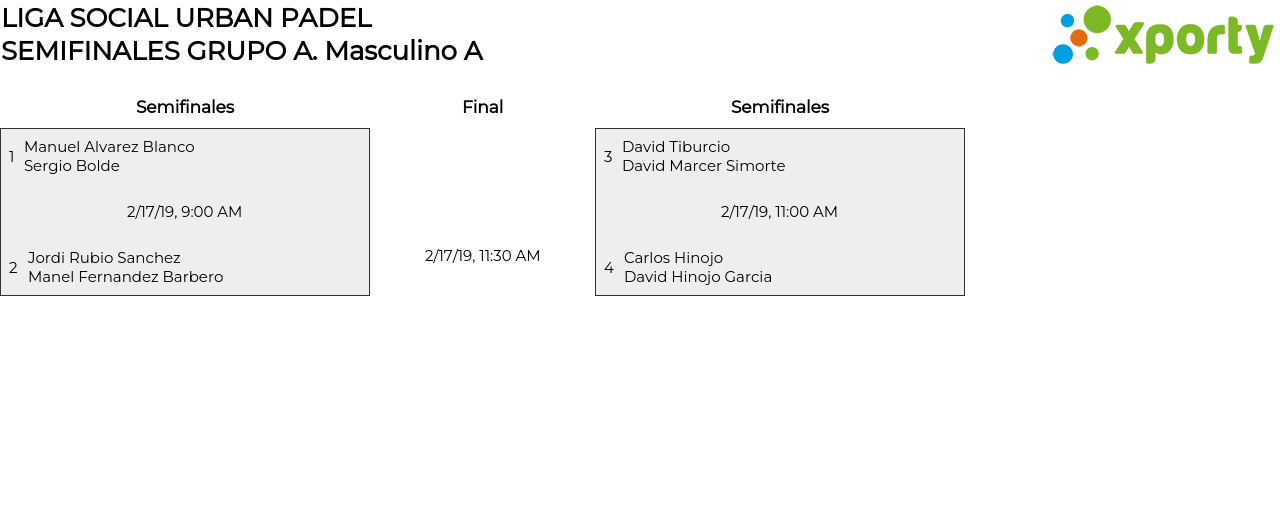
Task: Click seed number 4 beside Carlos Hinojo
Action: (x=609, y=268)
